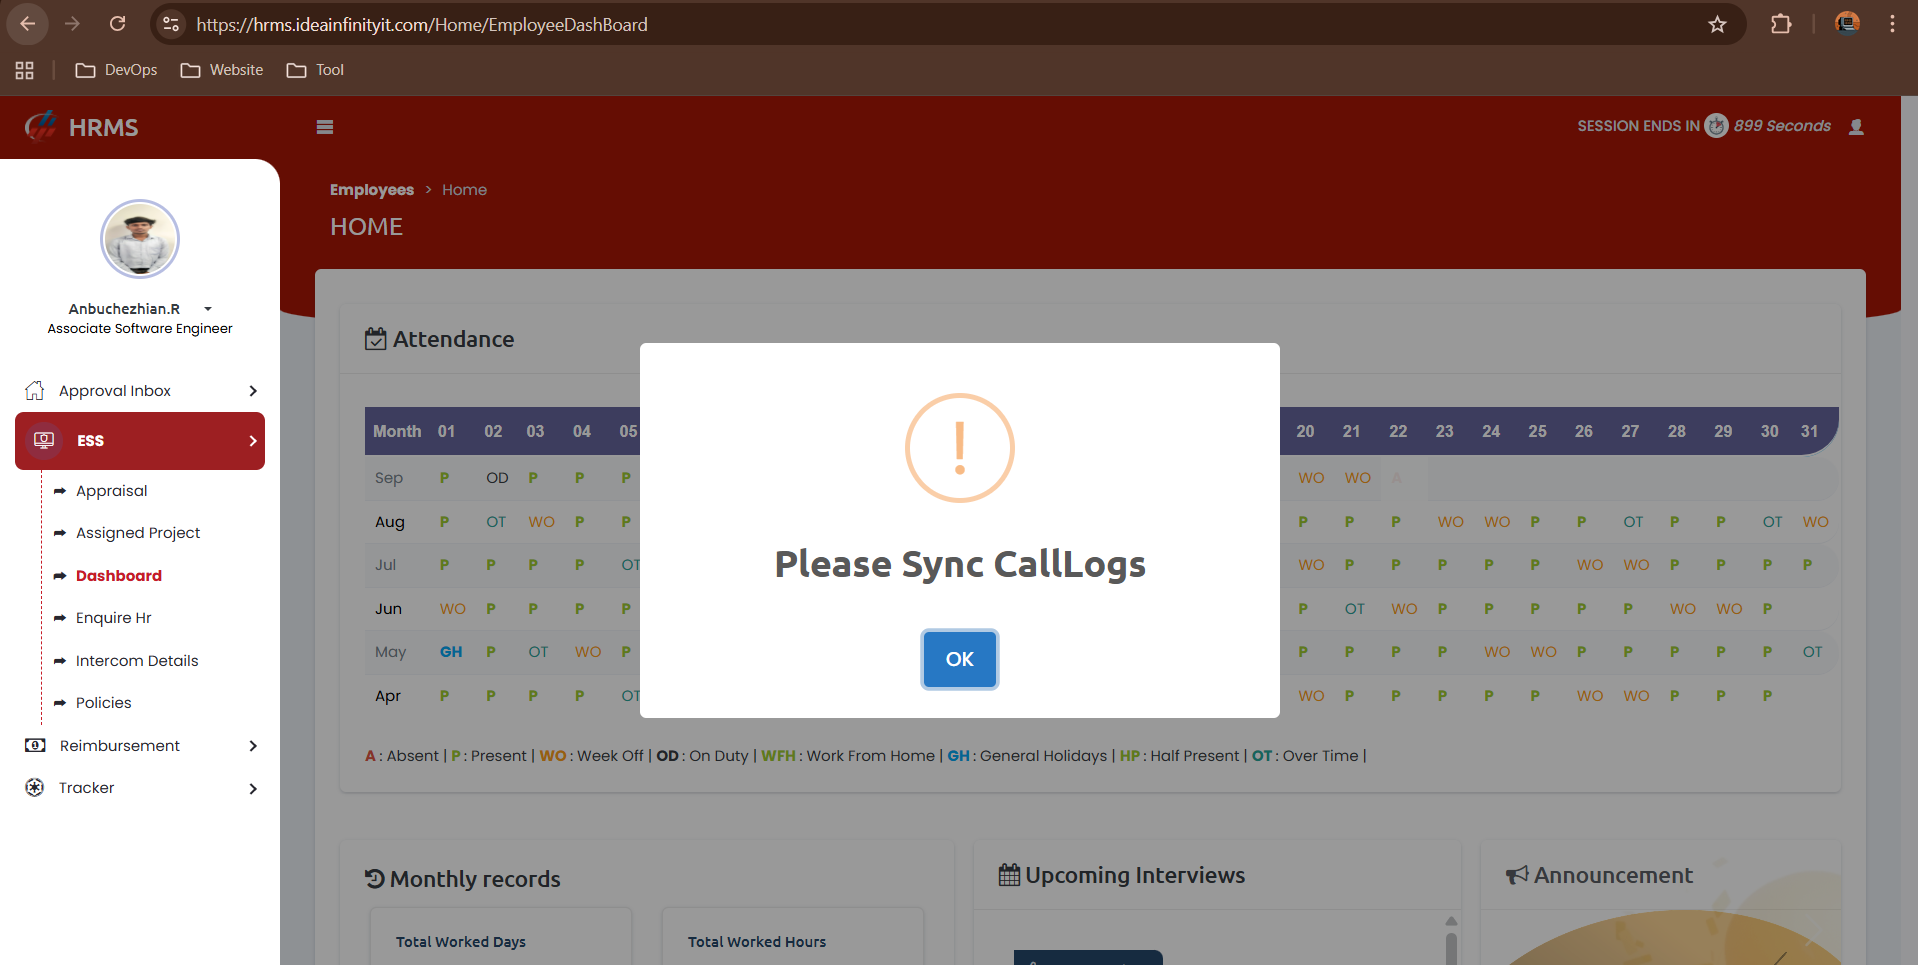Open the Tool bookmark folder
1918x965 pixels.
(x=315, y=70)
